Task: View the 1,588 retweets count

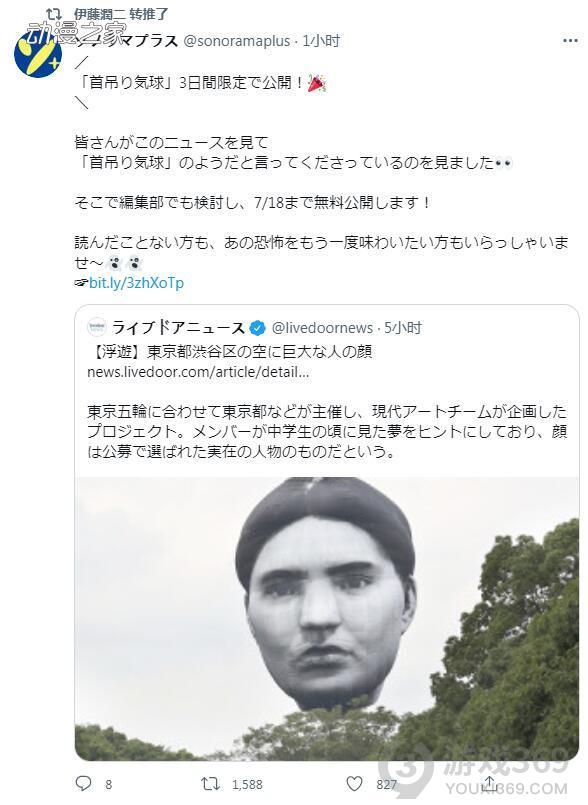Action: (247, 784)
